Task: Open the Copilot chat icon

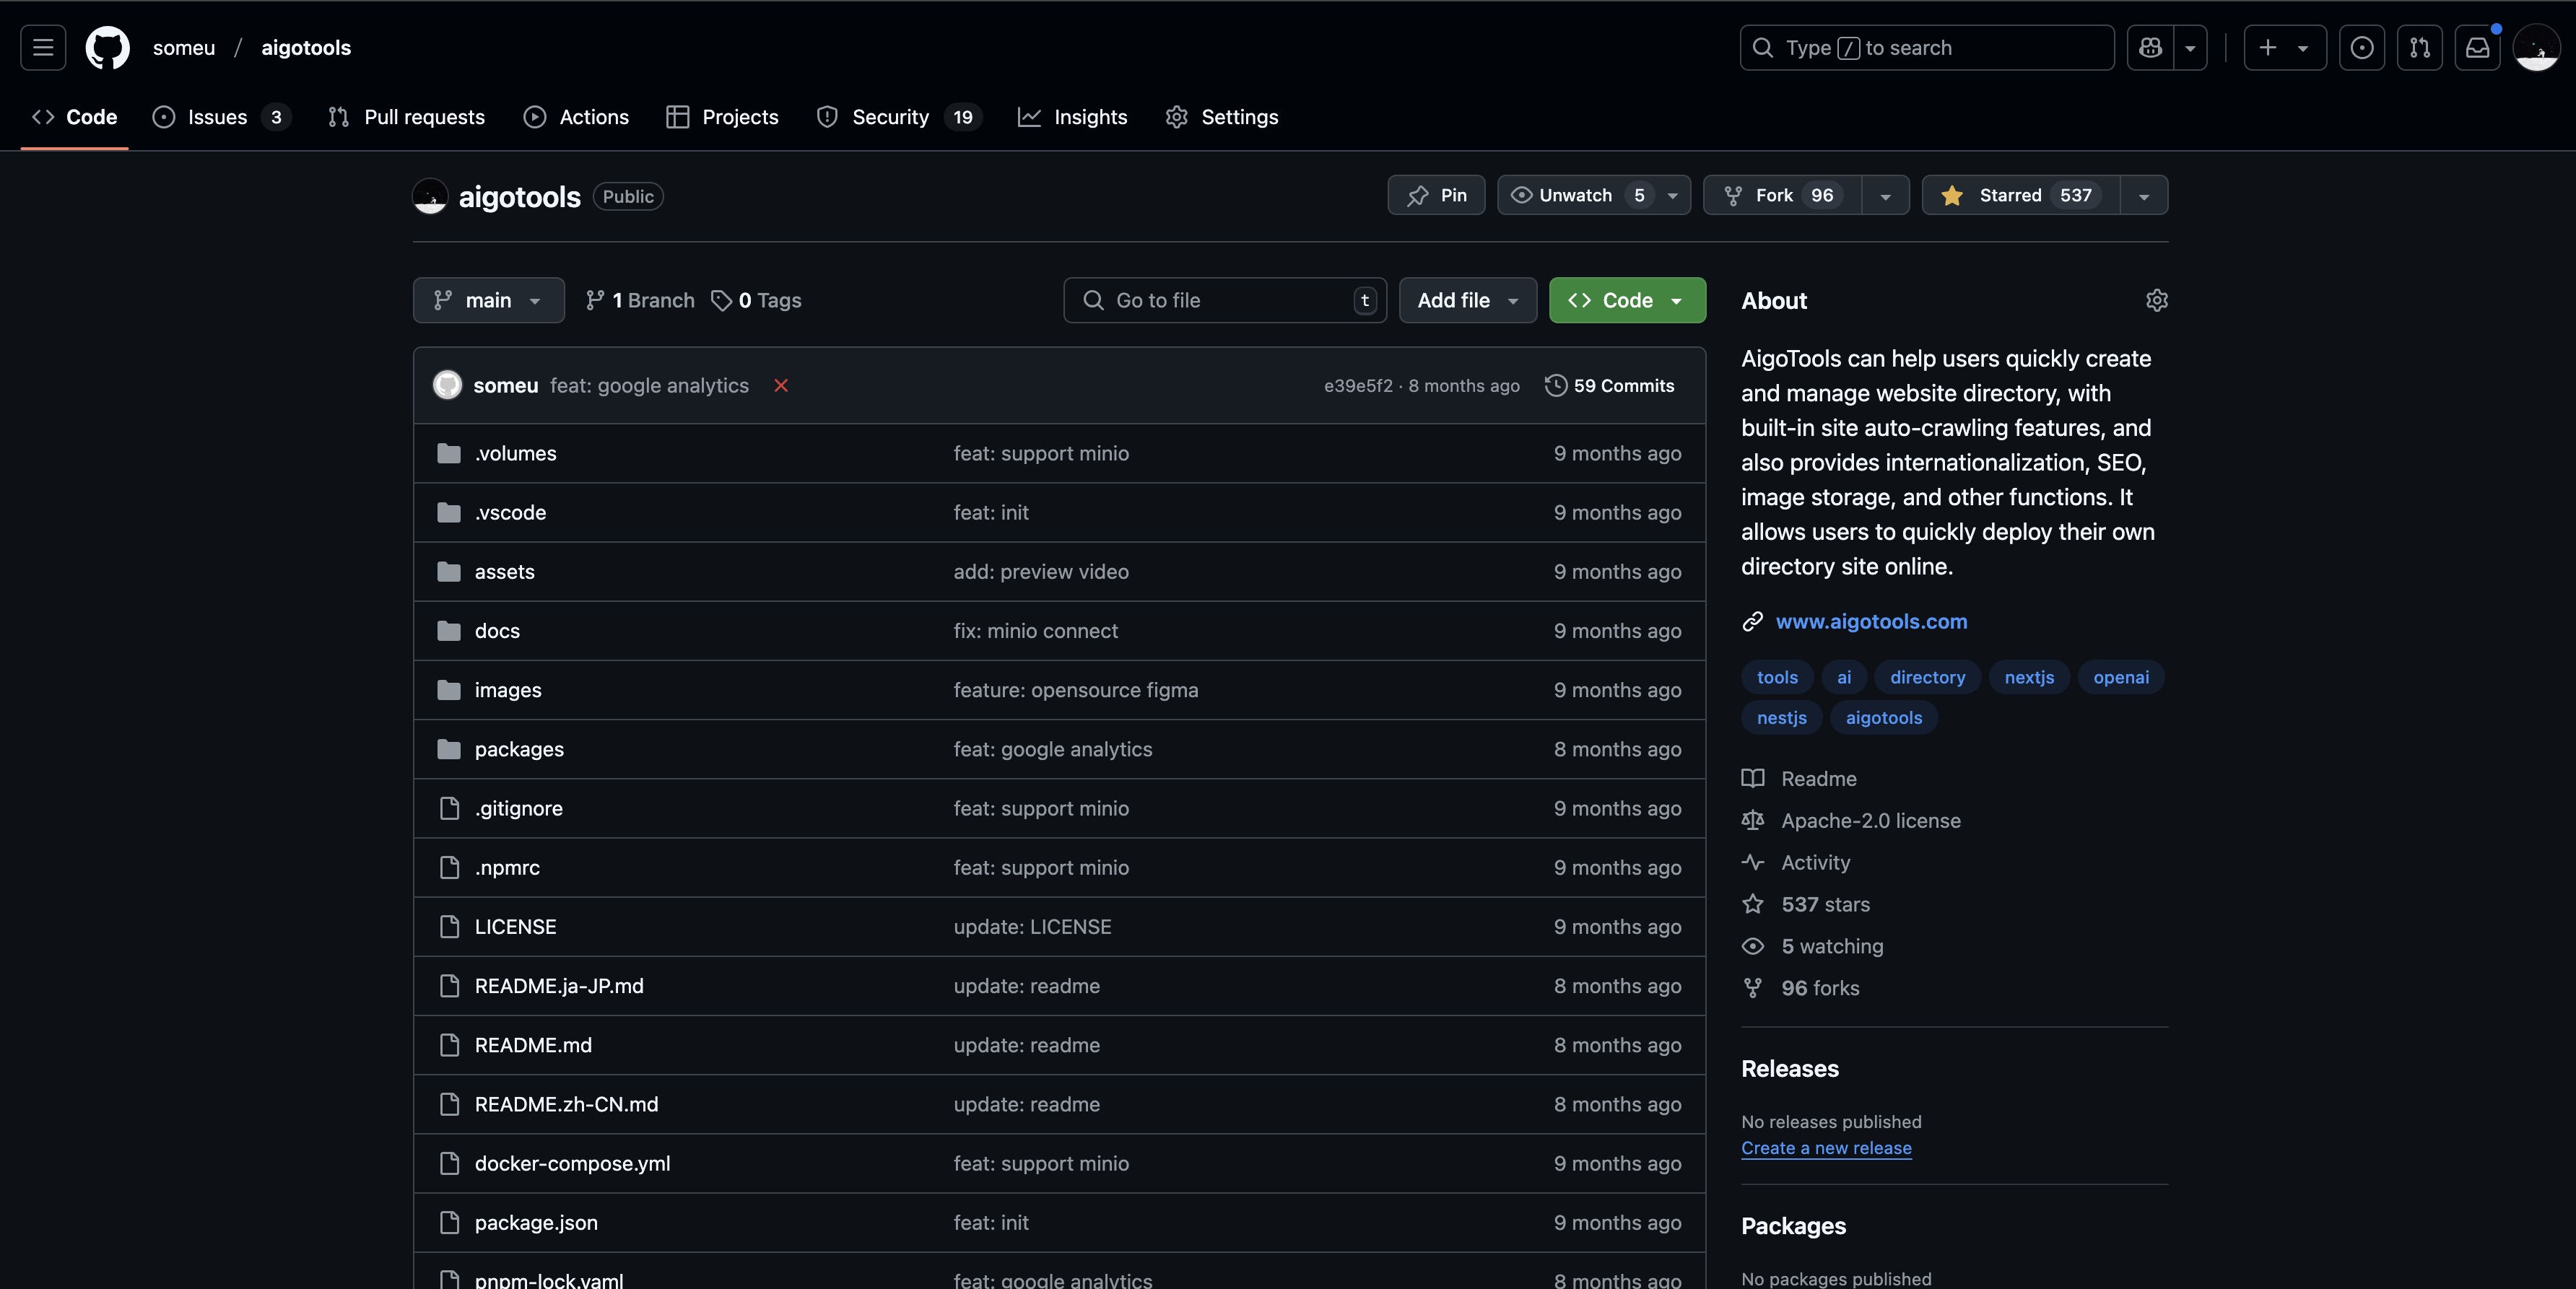Action: click(x=2150, y=48)
